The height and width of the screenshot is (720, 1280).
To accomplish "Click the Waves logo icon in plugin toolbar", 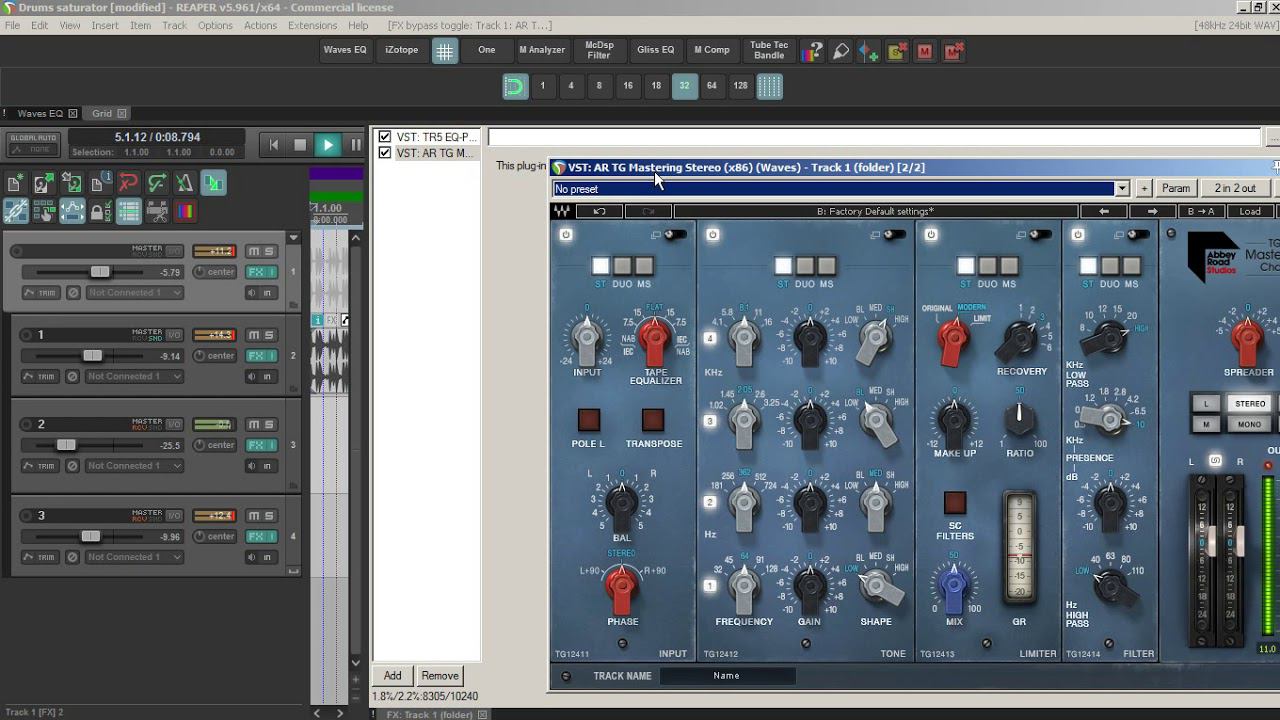I will (x=562, y=211).
